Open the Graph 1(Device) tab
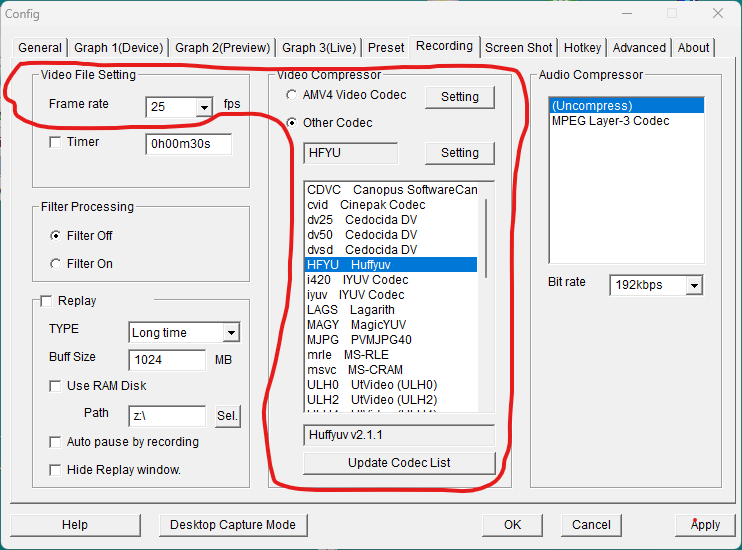This screenshot has width=742, height=550. pos(118,48)
